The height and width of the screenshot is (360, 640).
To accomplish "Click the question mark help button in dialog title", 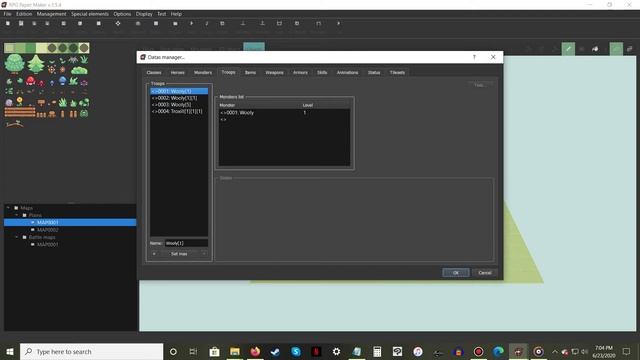I will pos(474,57).
